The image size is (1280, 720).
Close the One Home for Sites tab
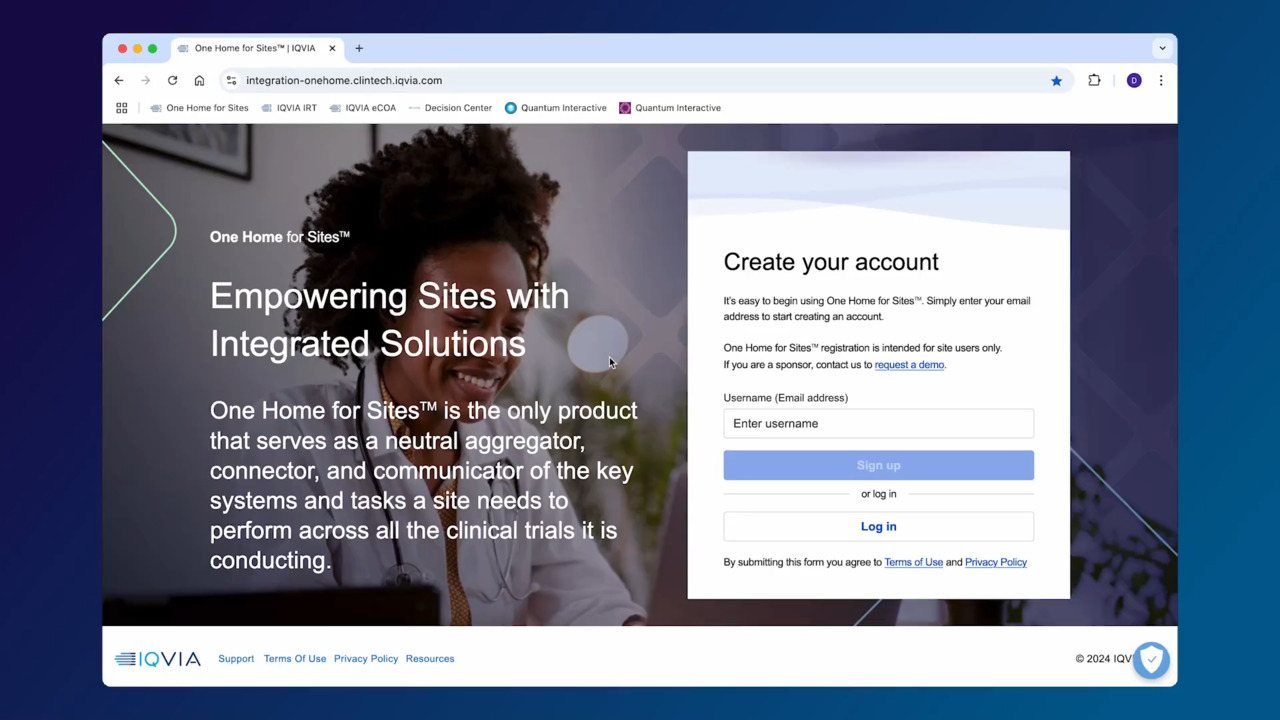332,48
